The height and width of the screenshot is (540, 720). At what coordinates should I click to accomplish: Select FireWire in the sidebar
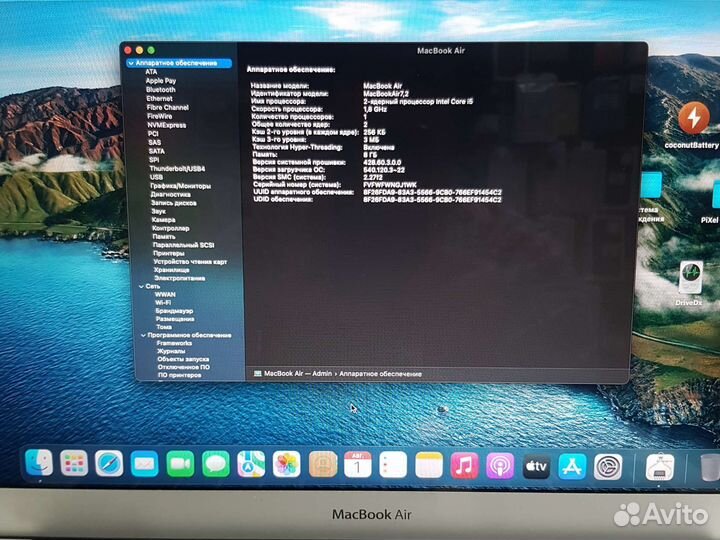click(x=159, y=116)
